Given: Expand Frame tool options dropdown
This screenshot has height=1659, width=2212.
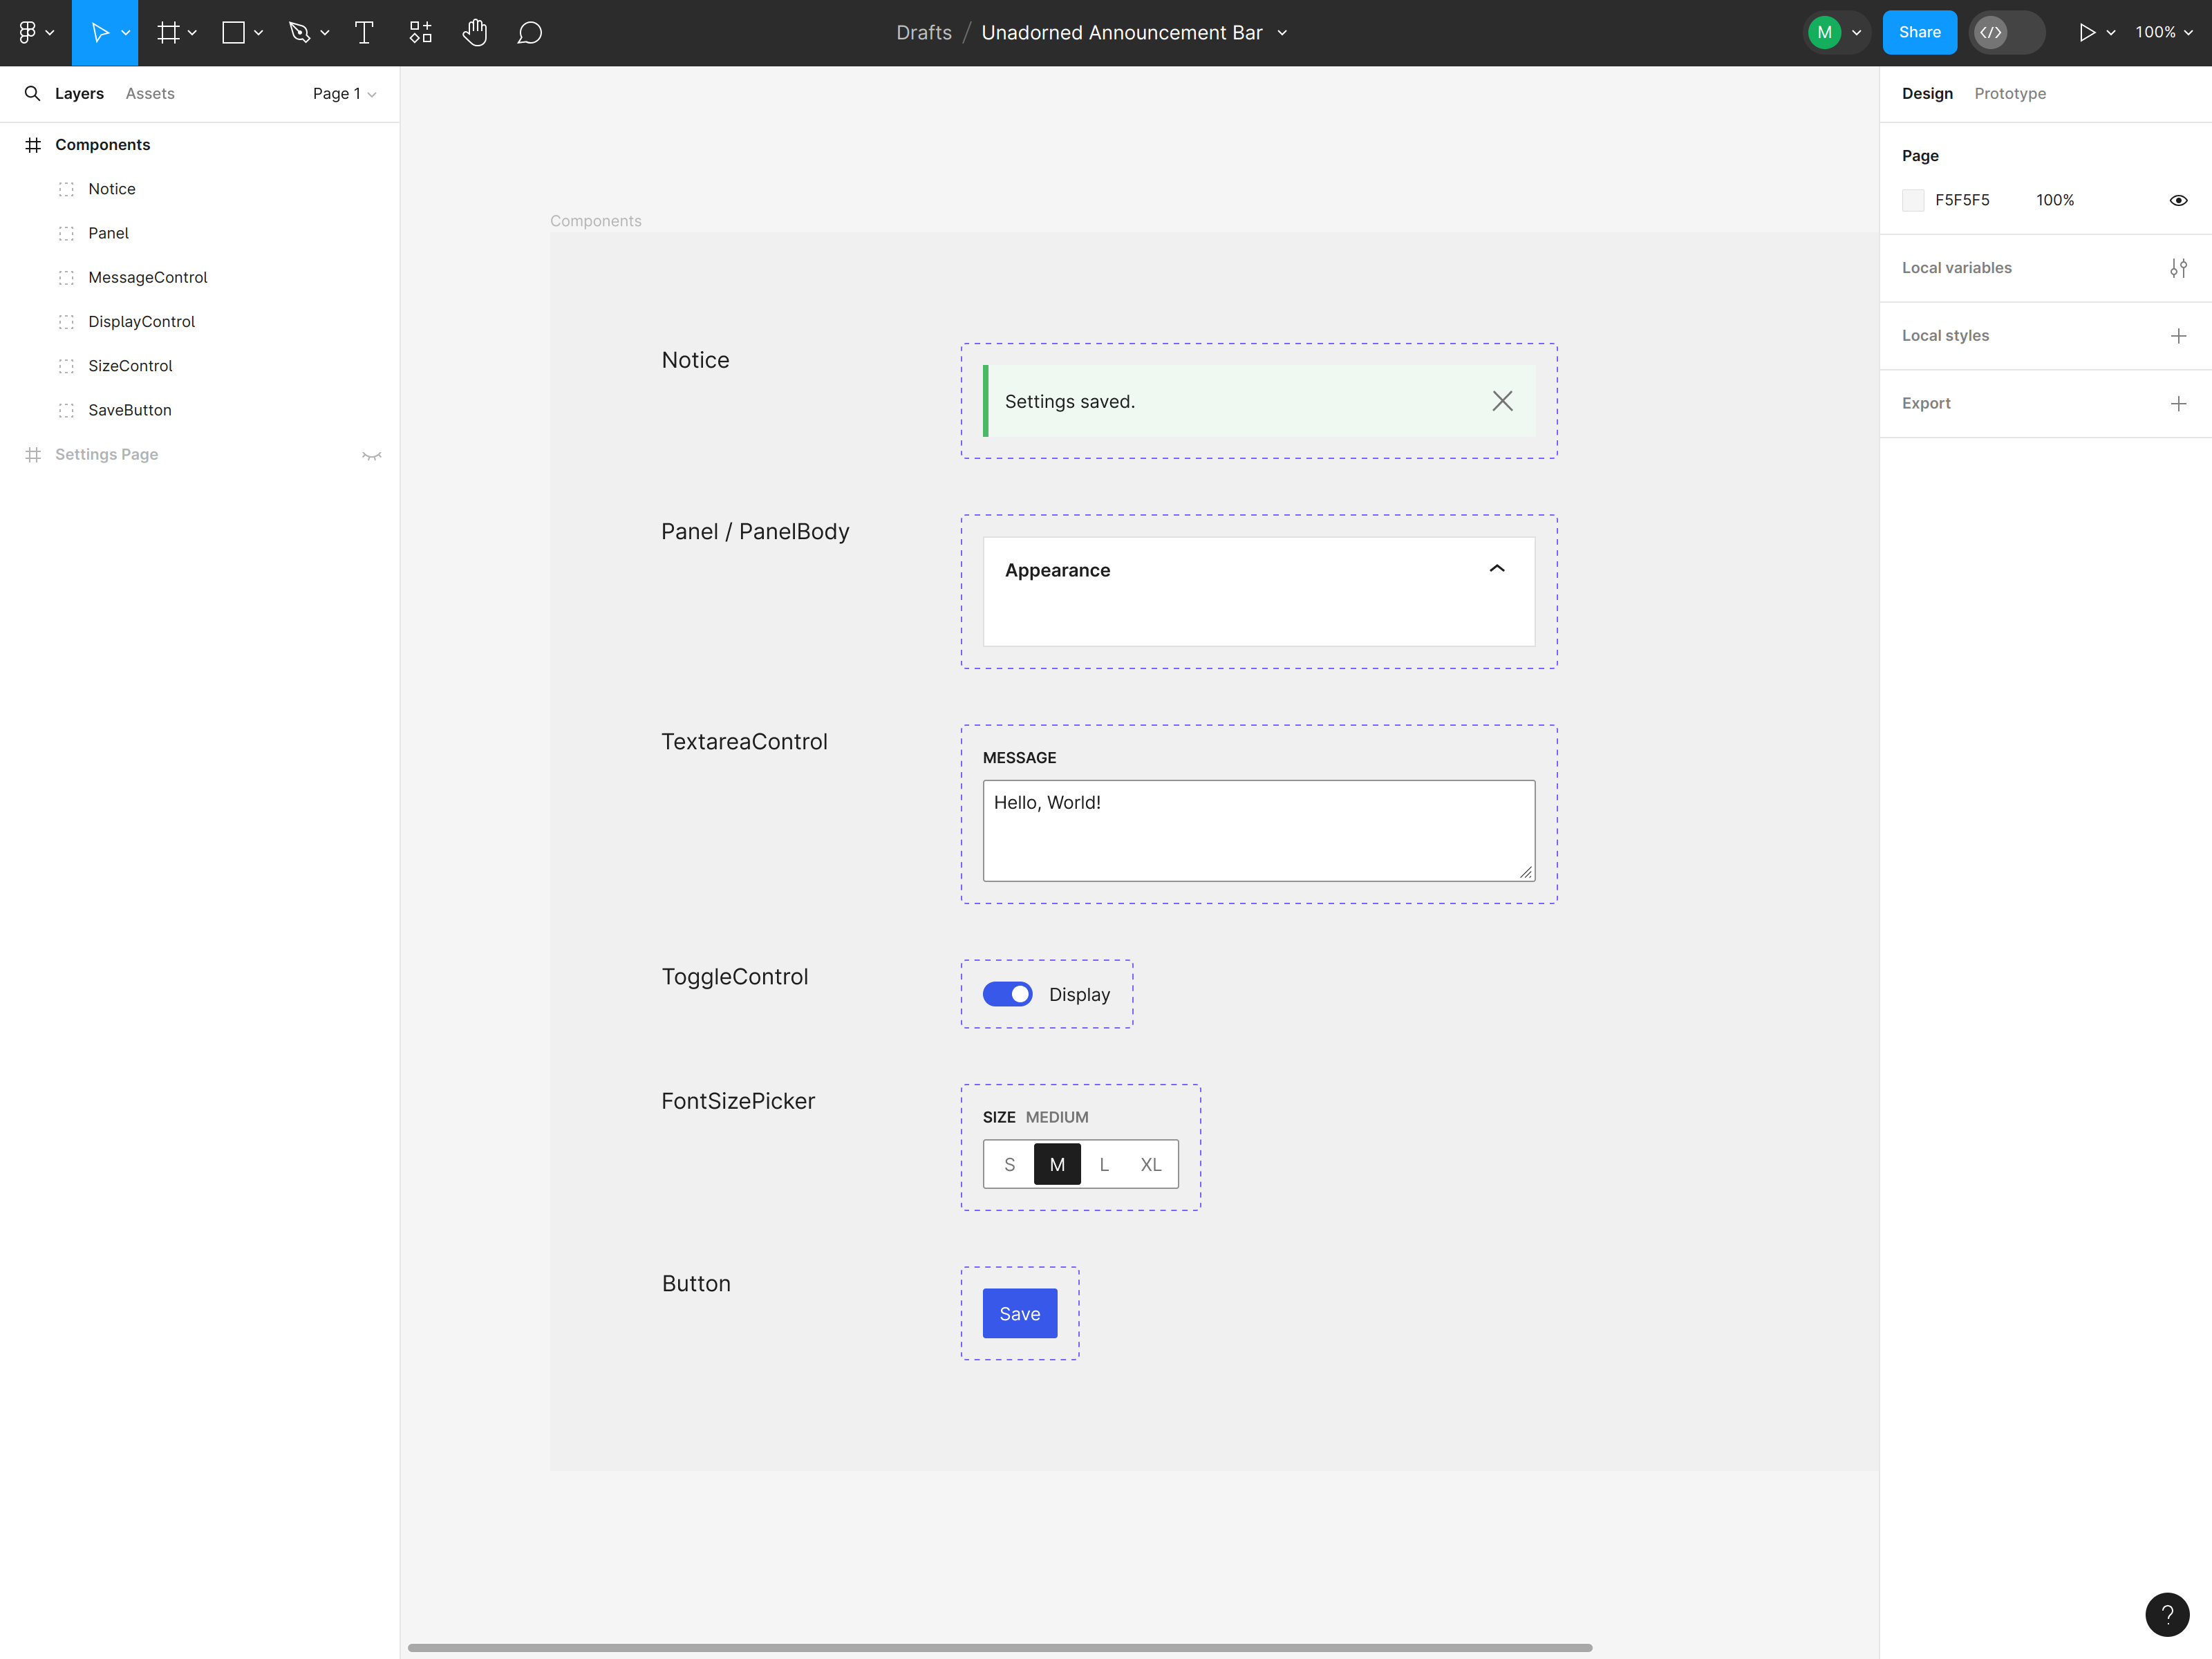Looking at the screenshot, I should (192, 33).
